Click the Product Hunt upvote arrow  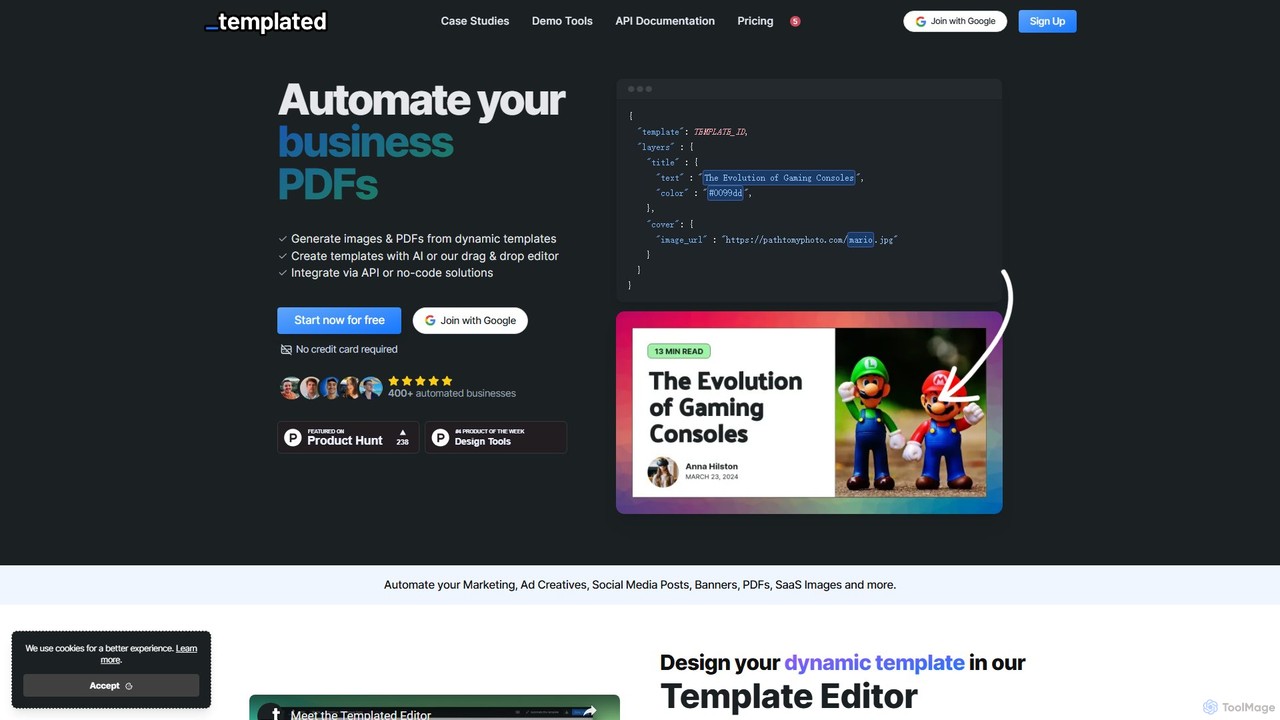click(402, 432)
